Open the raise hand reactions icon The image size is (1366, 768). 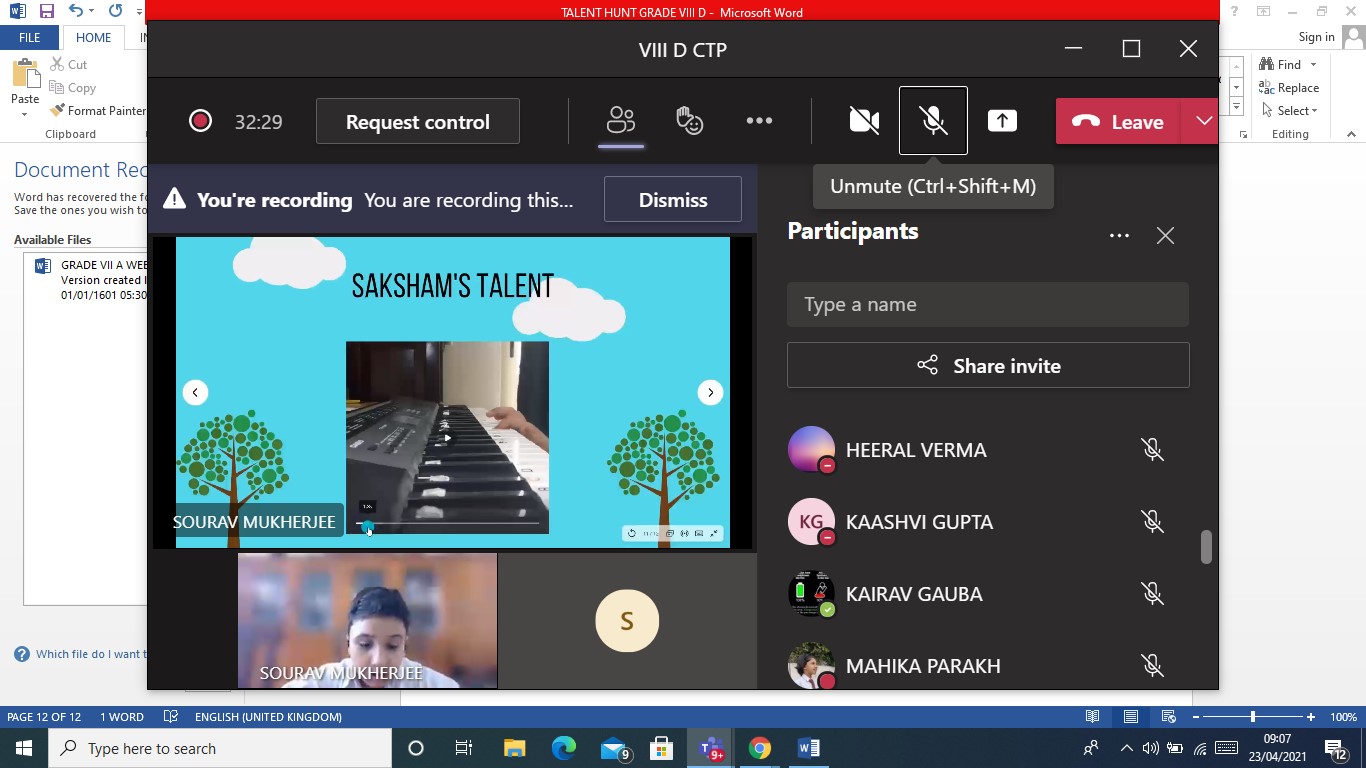coord(689,121)
